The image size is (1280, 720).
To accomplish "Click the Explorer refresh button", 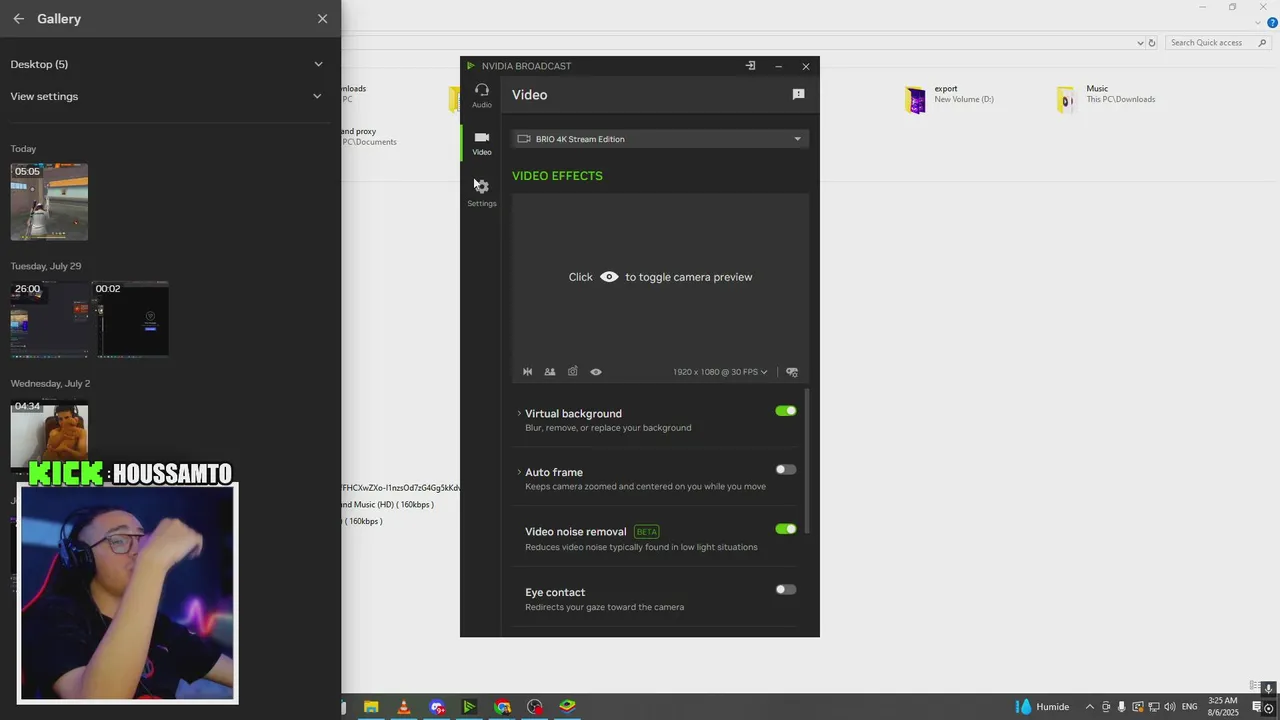I will (1152, 43).
